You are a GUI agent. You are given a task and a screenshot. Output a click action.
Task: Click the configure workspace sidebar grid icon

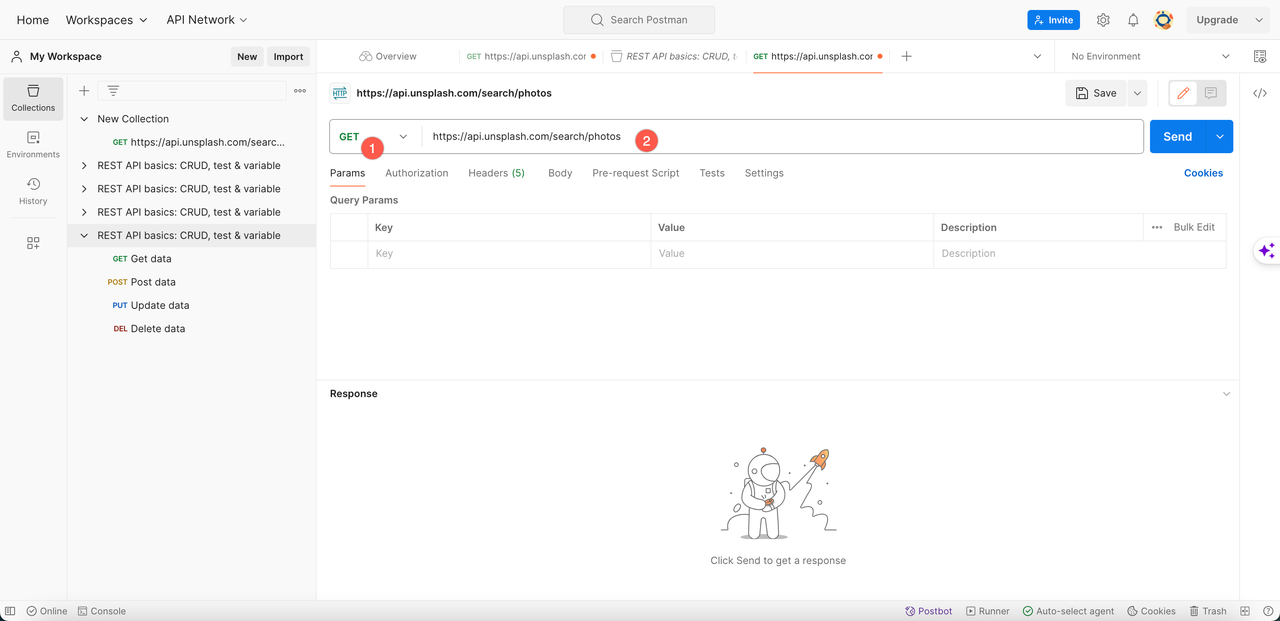(x=33, y=243)
